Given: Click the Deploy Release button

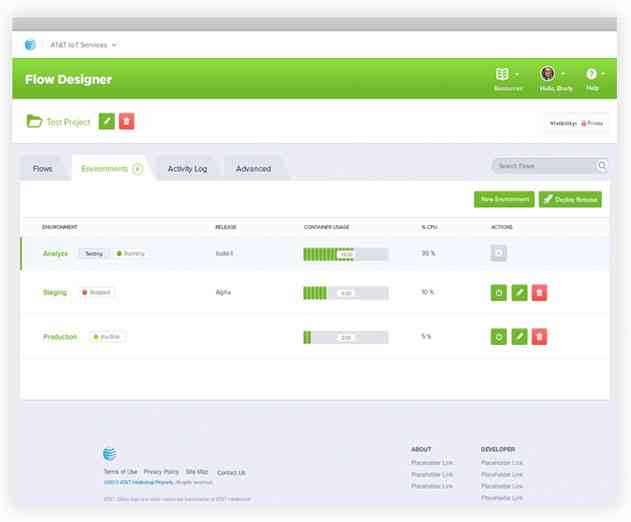Looking at the screenshot, I should (570, 200).
